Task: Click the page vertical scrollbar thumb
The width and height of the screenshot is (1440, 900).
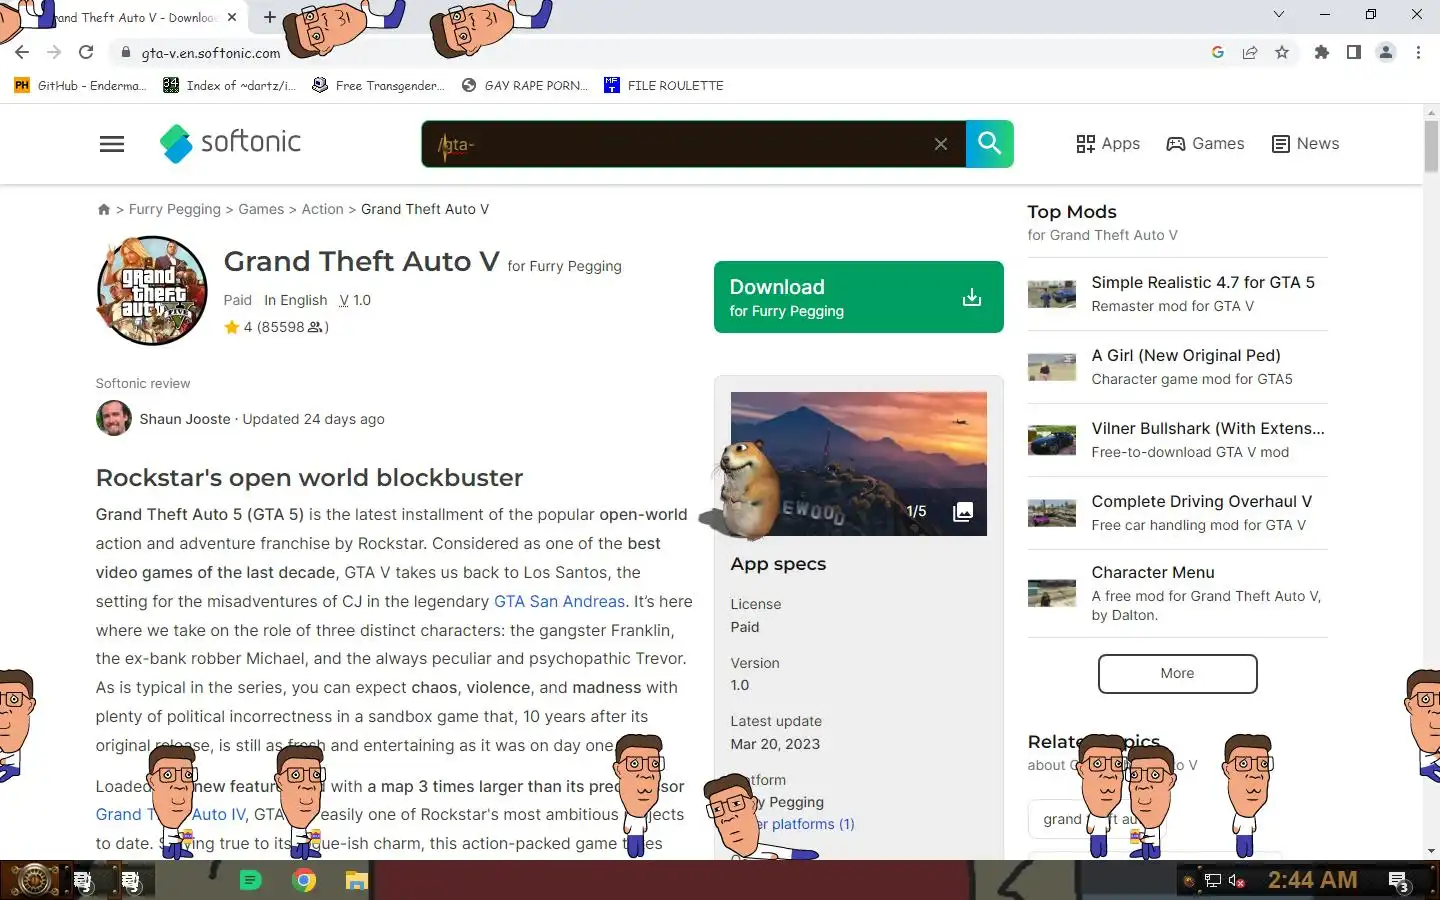Action: tap(1431, 146)
